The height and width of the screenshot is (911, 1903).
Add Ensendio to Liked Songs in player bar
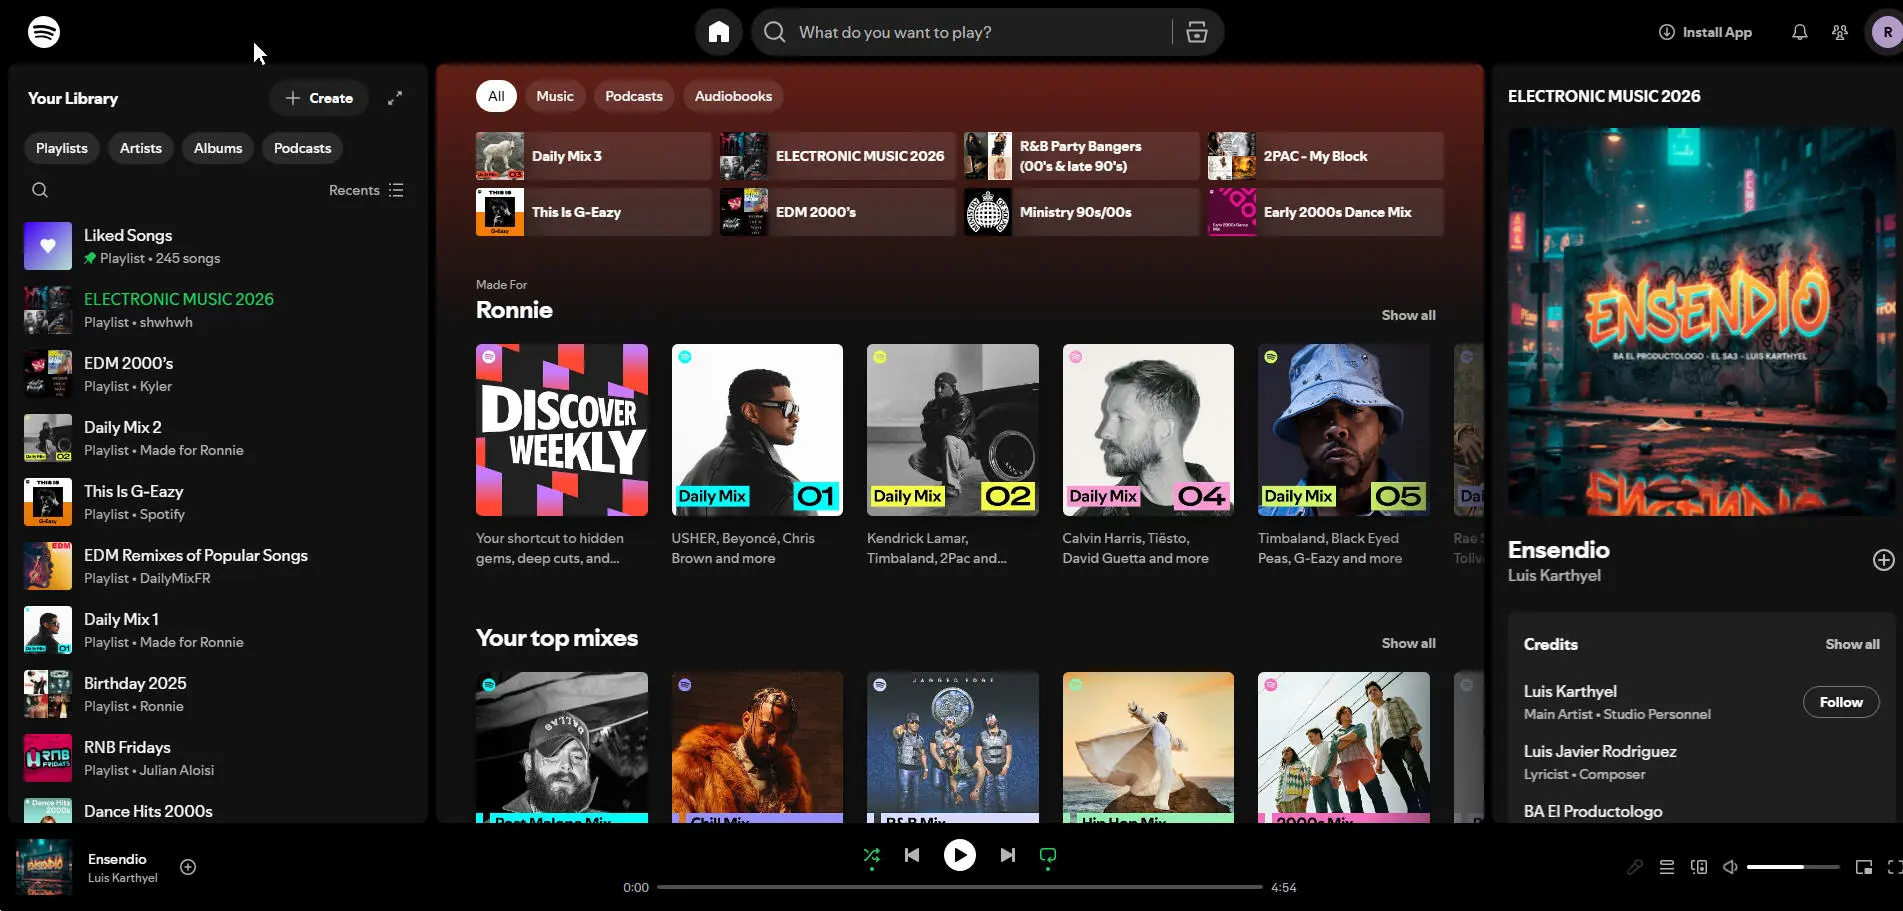188,867
